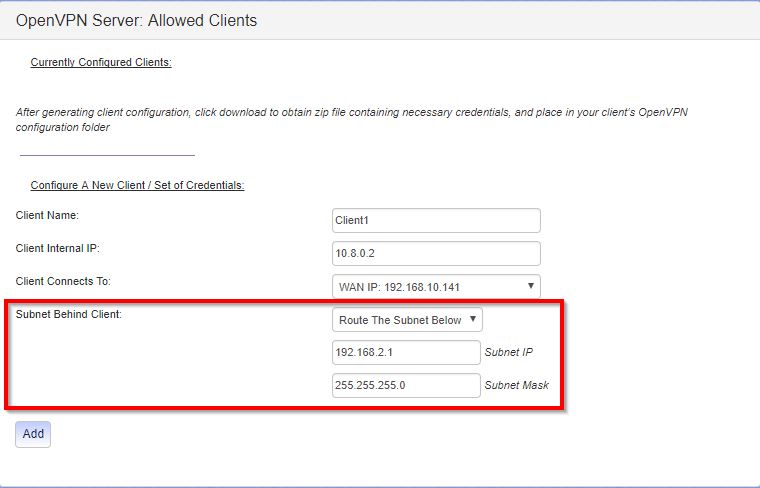Click the 'Subnet Mask' italic label
This screenshot has width=760, height=488.
[517, 385]
